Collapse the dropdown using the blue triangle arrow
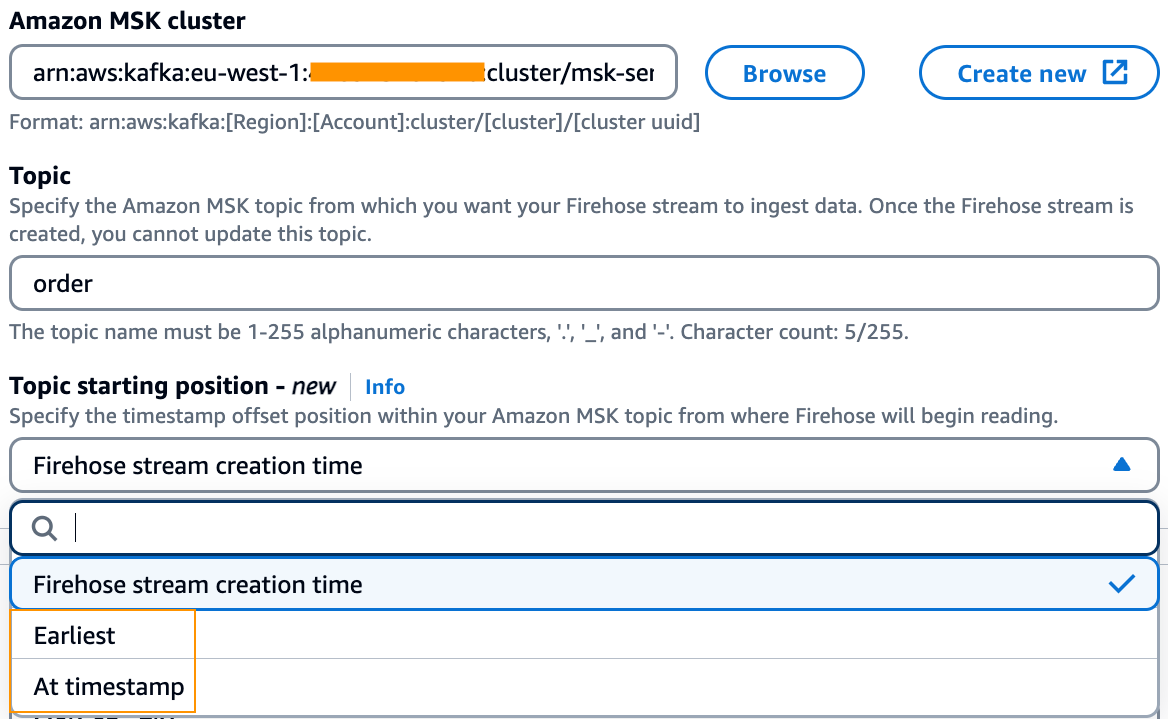 tap(1121, 465)
